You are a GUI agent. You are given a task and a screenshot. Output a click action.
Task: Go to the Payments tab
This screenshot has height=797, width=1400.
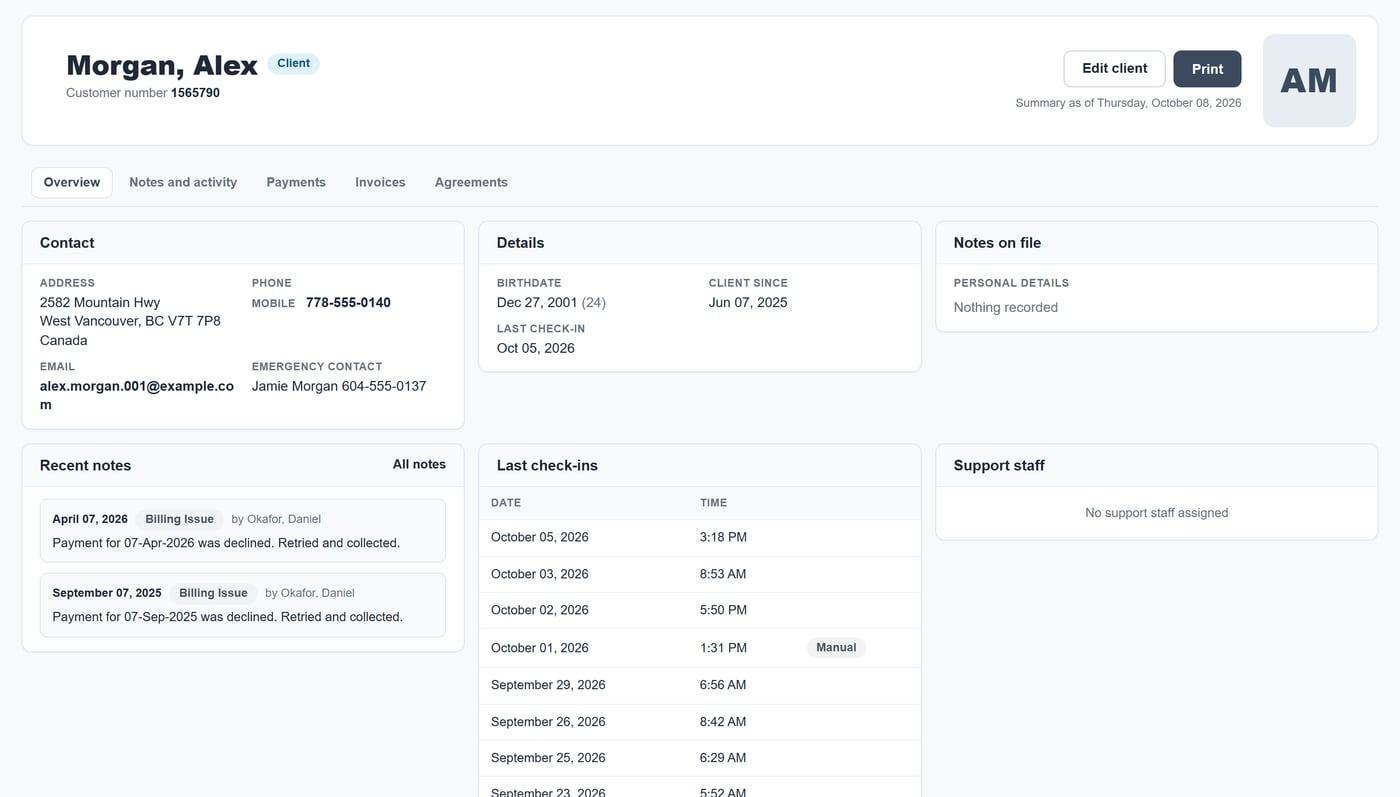[296, 182]
